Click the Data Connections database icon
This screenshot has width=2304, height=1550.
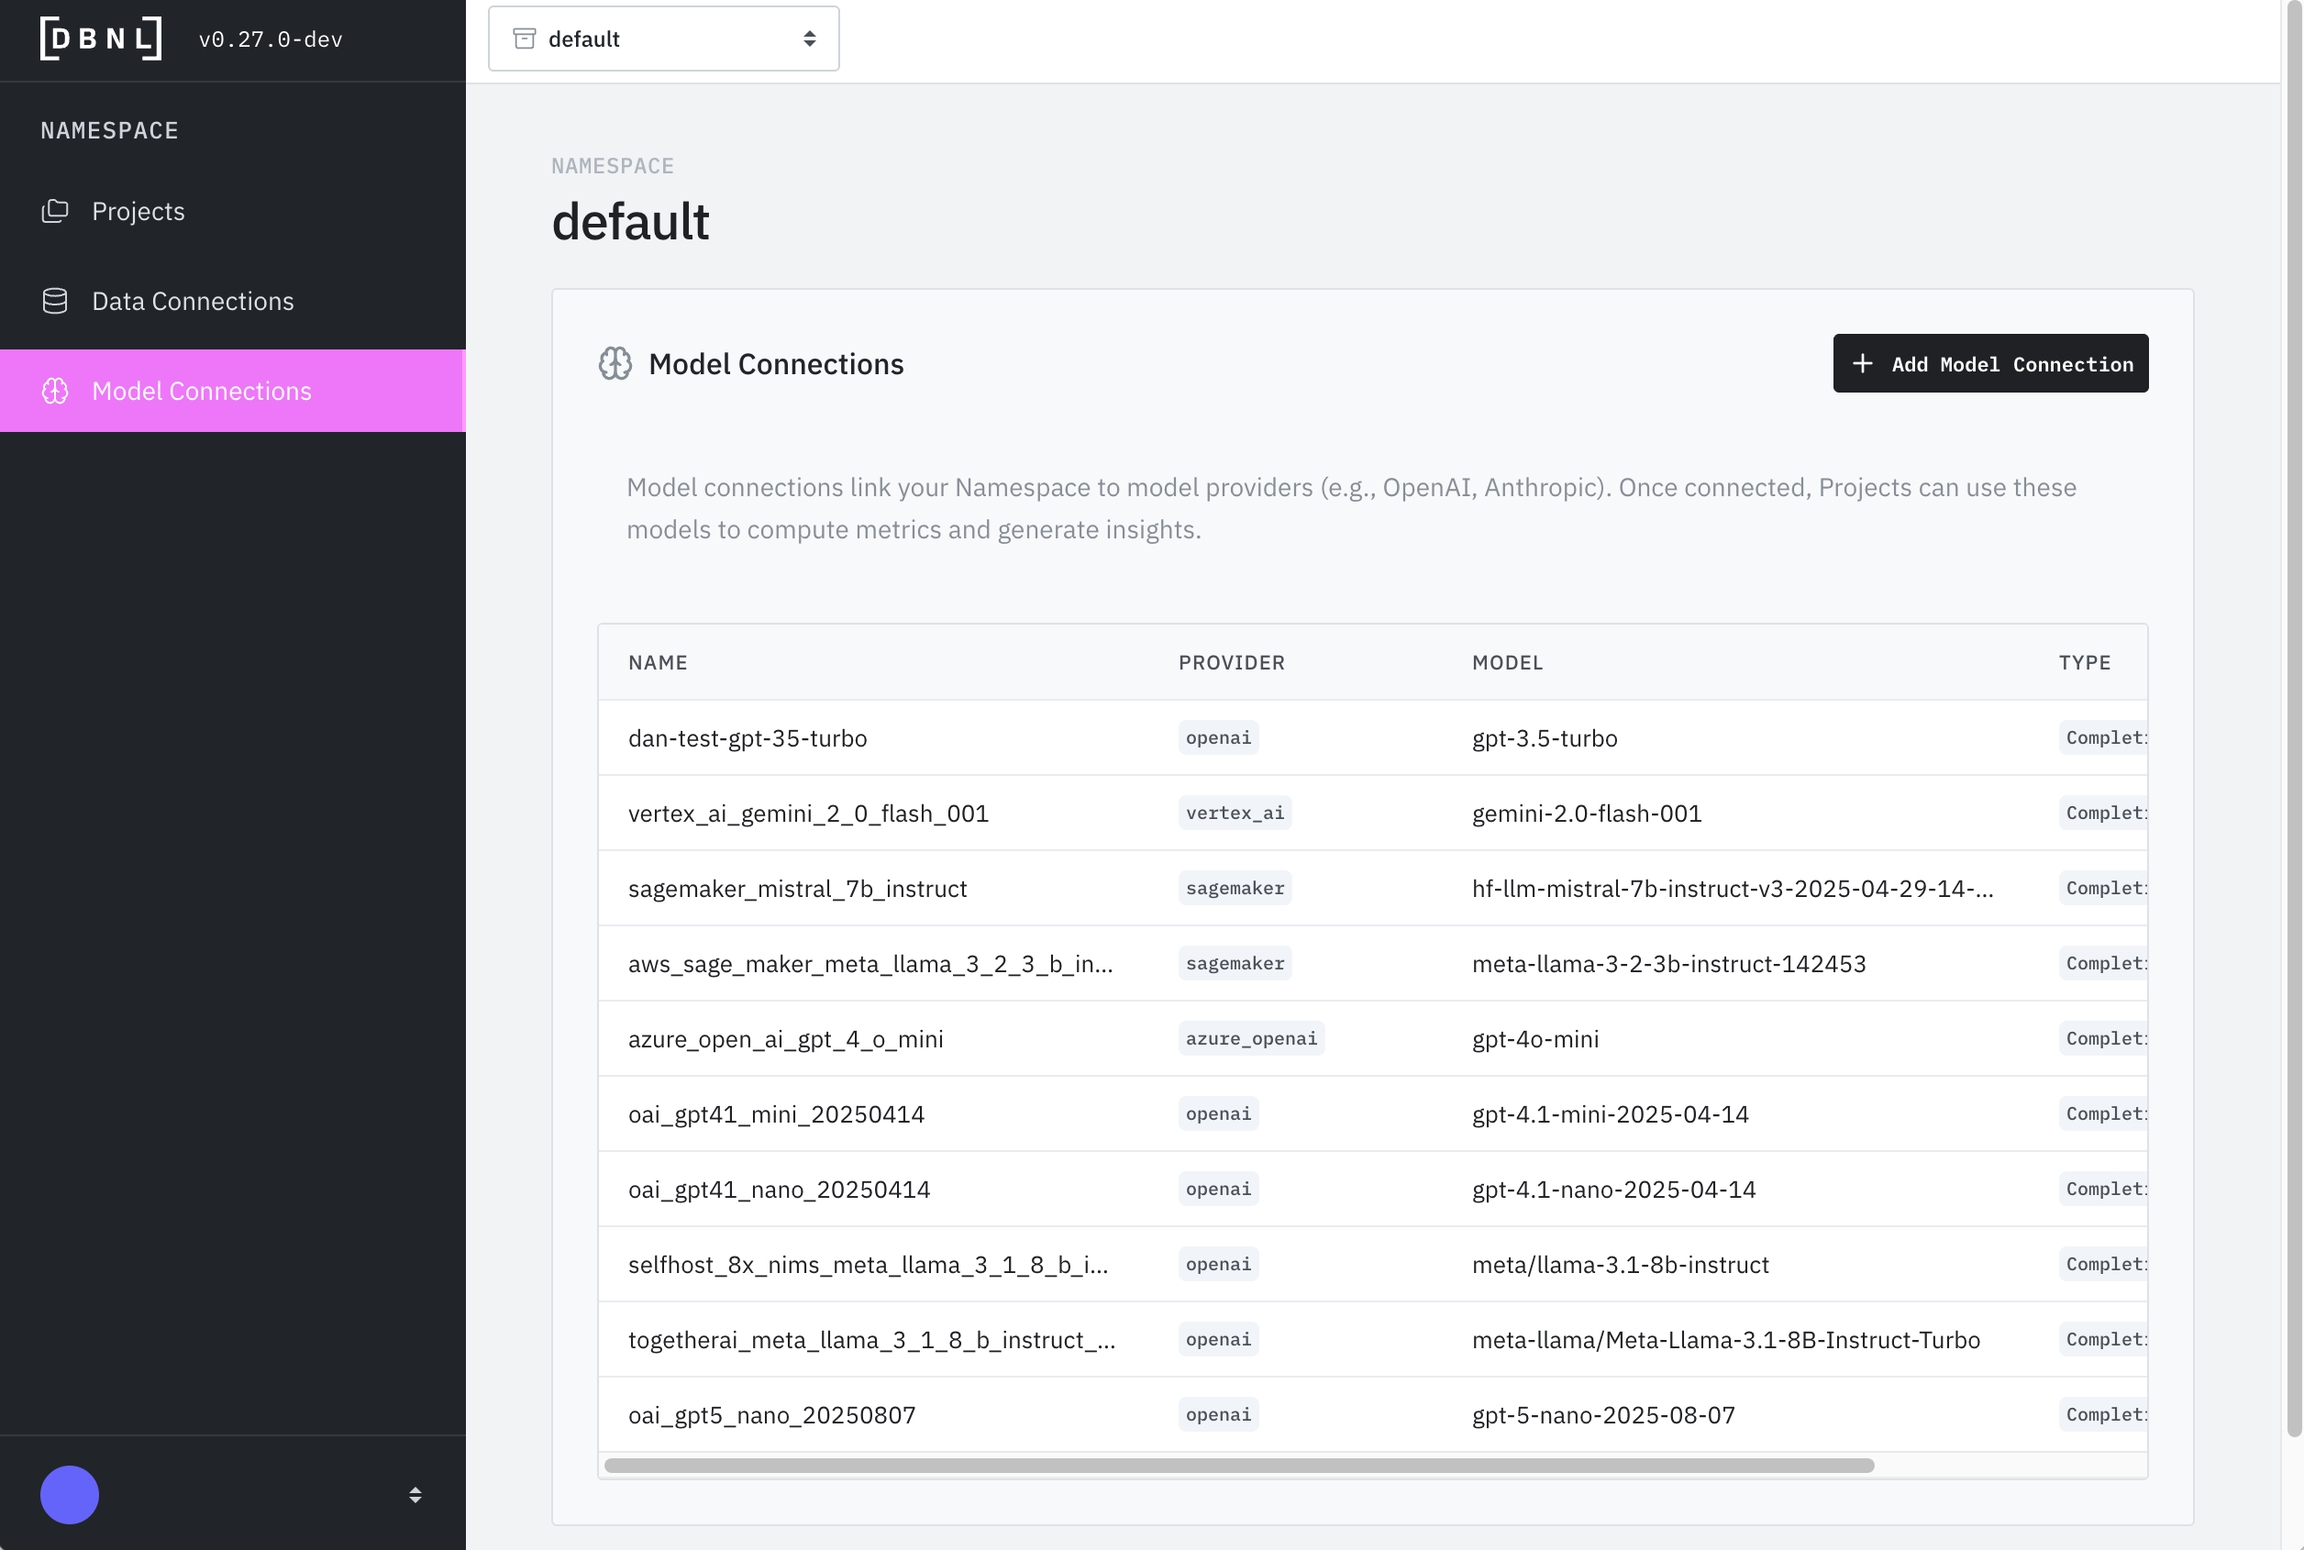[55, 301]
